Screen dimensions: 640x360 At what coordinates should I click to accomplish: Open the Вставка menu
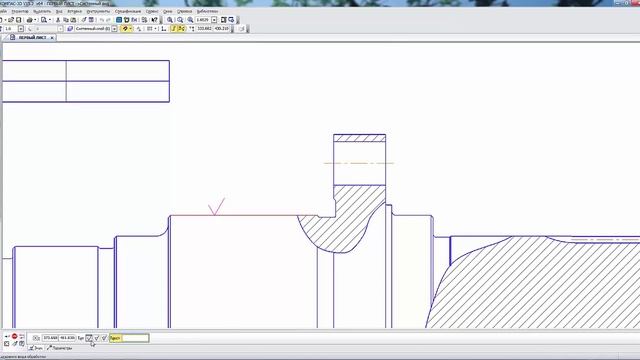tap(75, 11)
